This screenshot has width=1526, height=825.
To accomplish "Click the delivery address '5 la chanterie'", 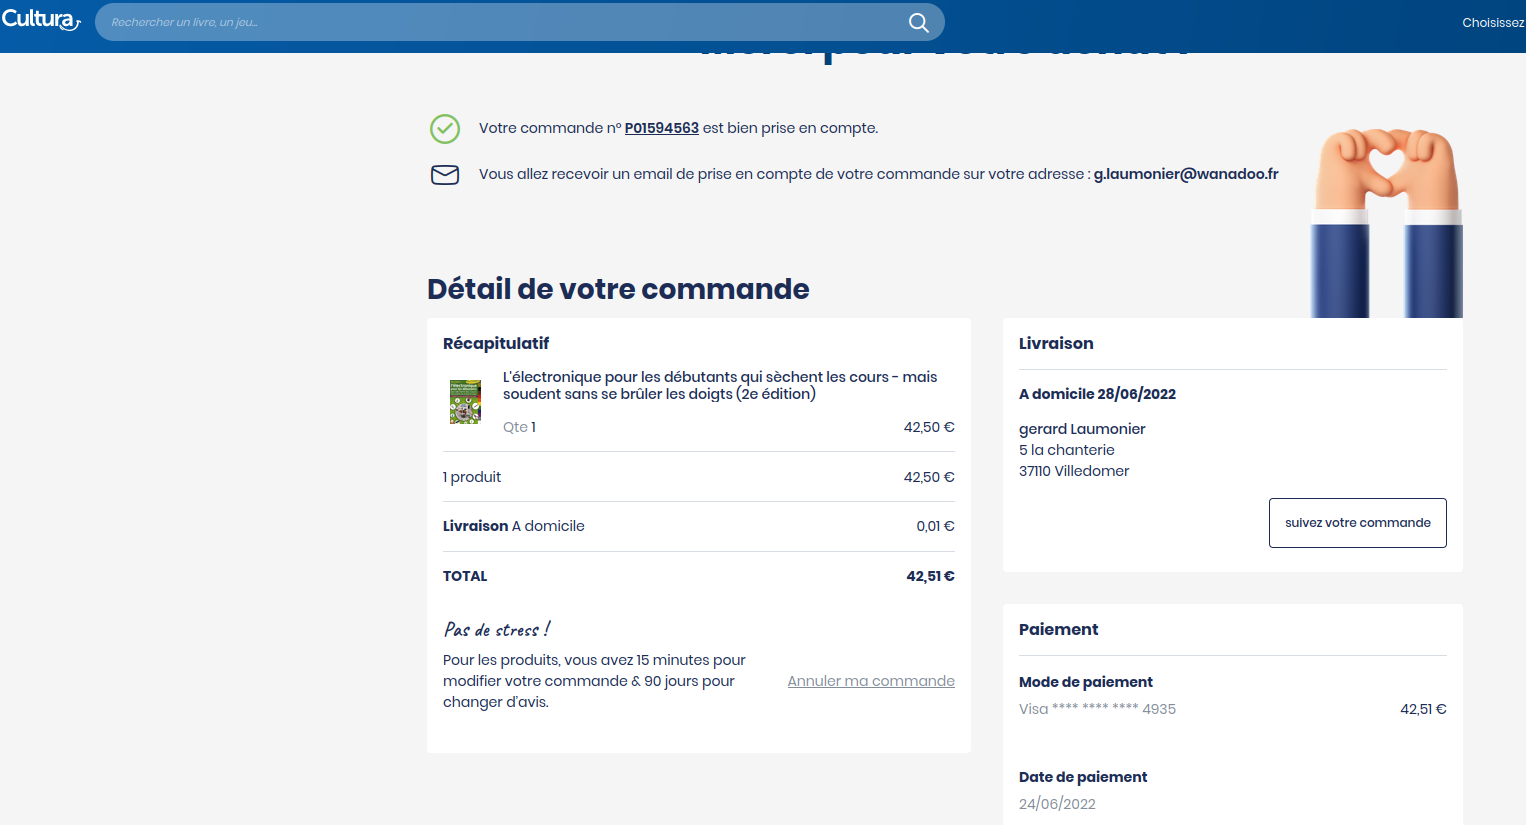I will [1066, 450].
